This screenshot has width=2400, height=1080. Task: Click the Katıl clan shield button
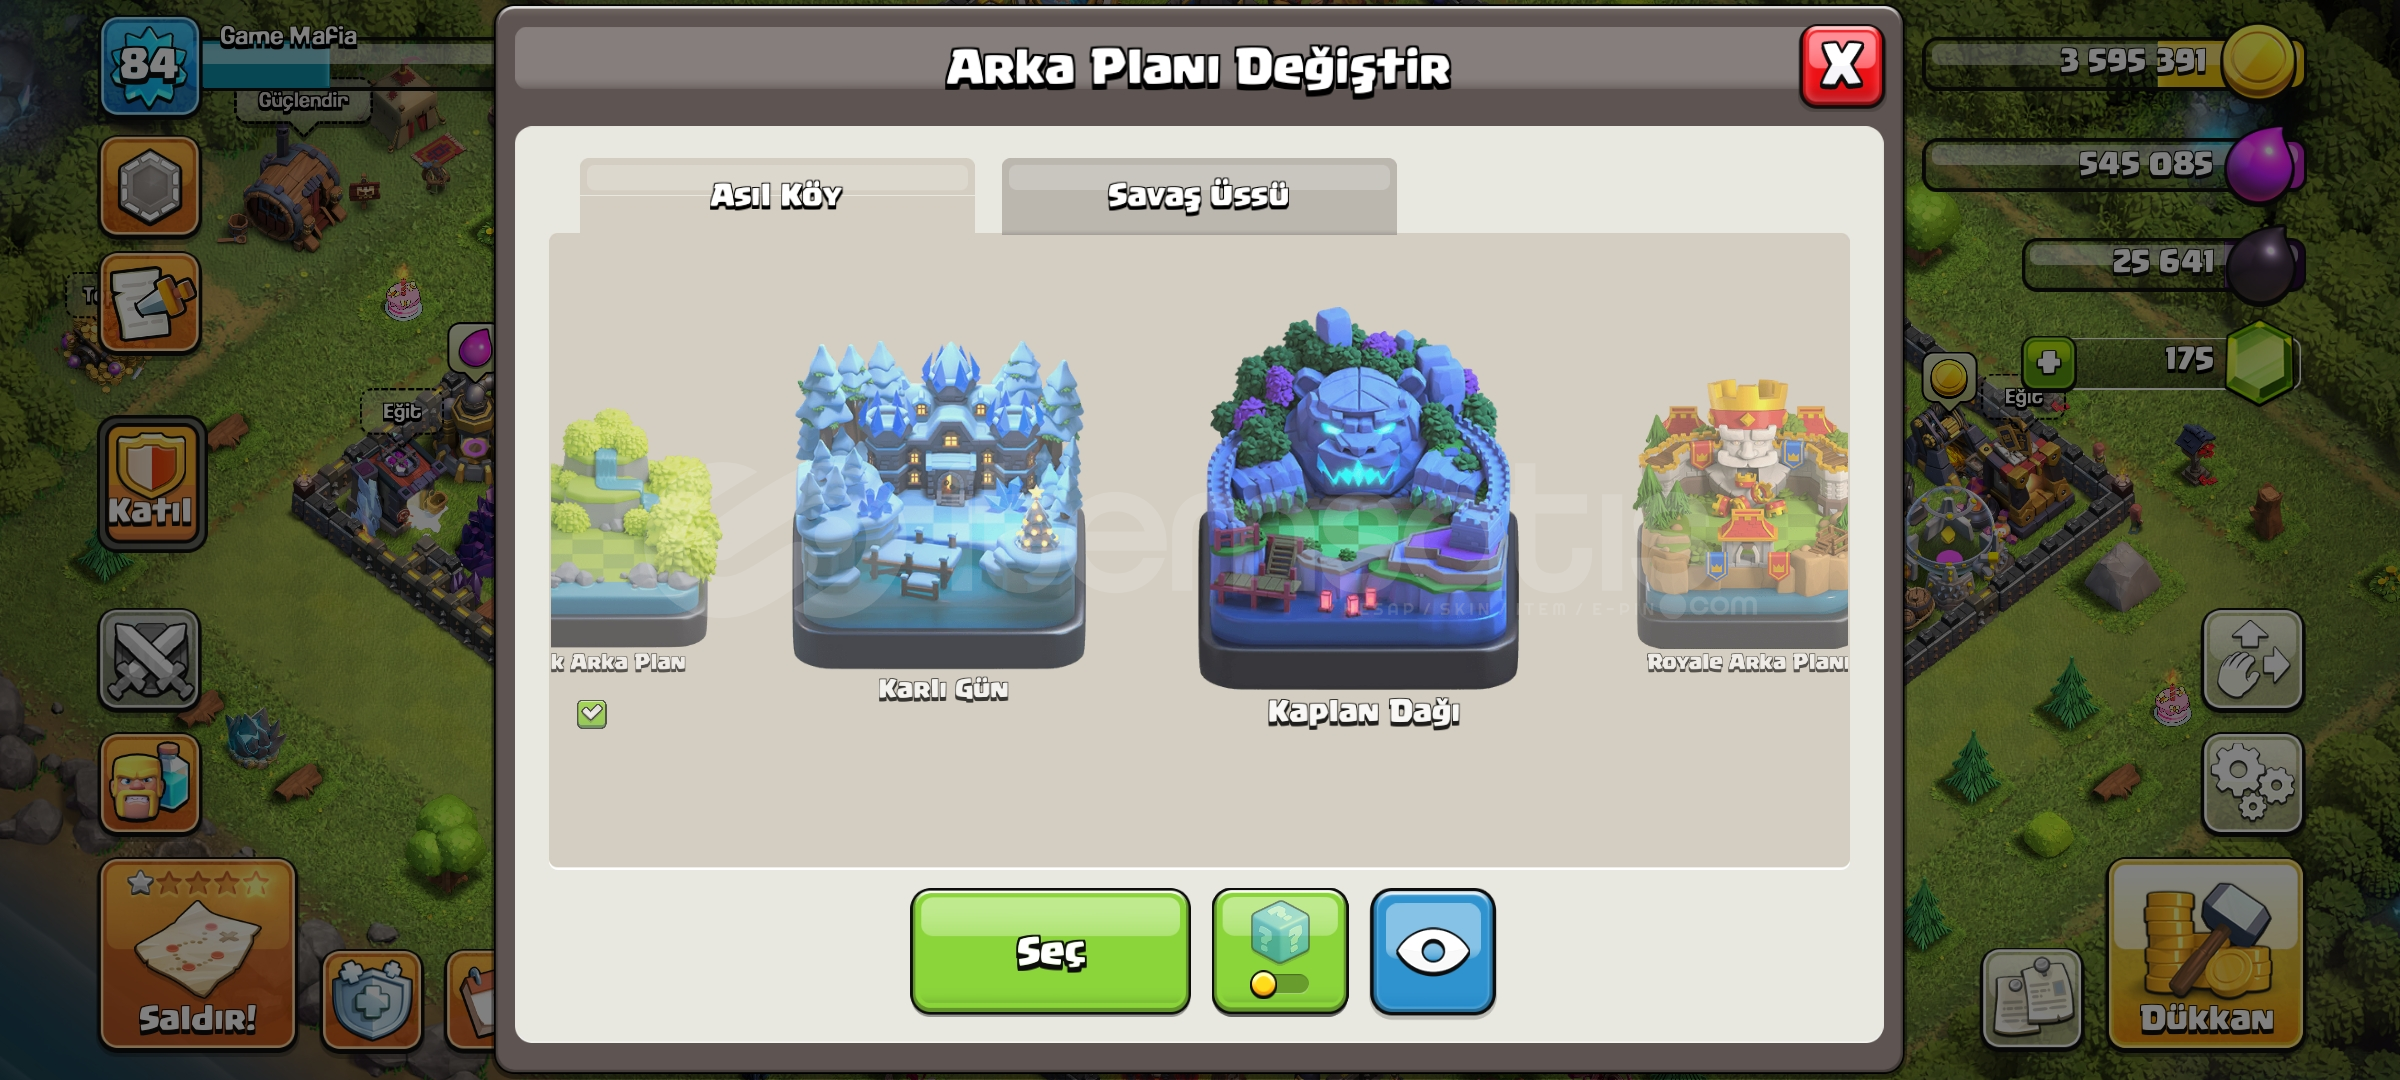151,484
